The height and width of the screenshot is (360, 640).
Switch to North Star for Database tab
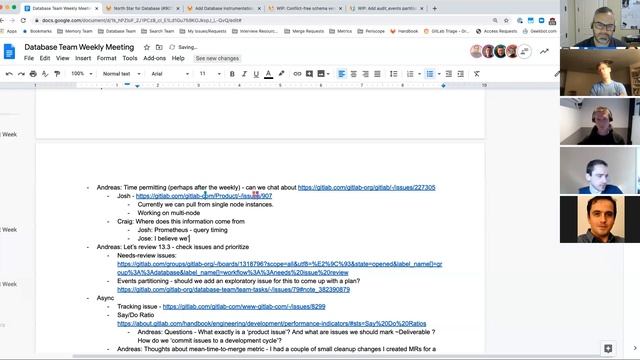[x=142, y=8]
